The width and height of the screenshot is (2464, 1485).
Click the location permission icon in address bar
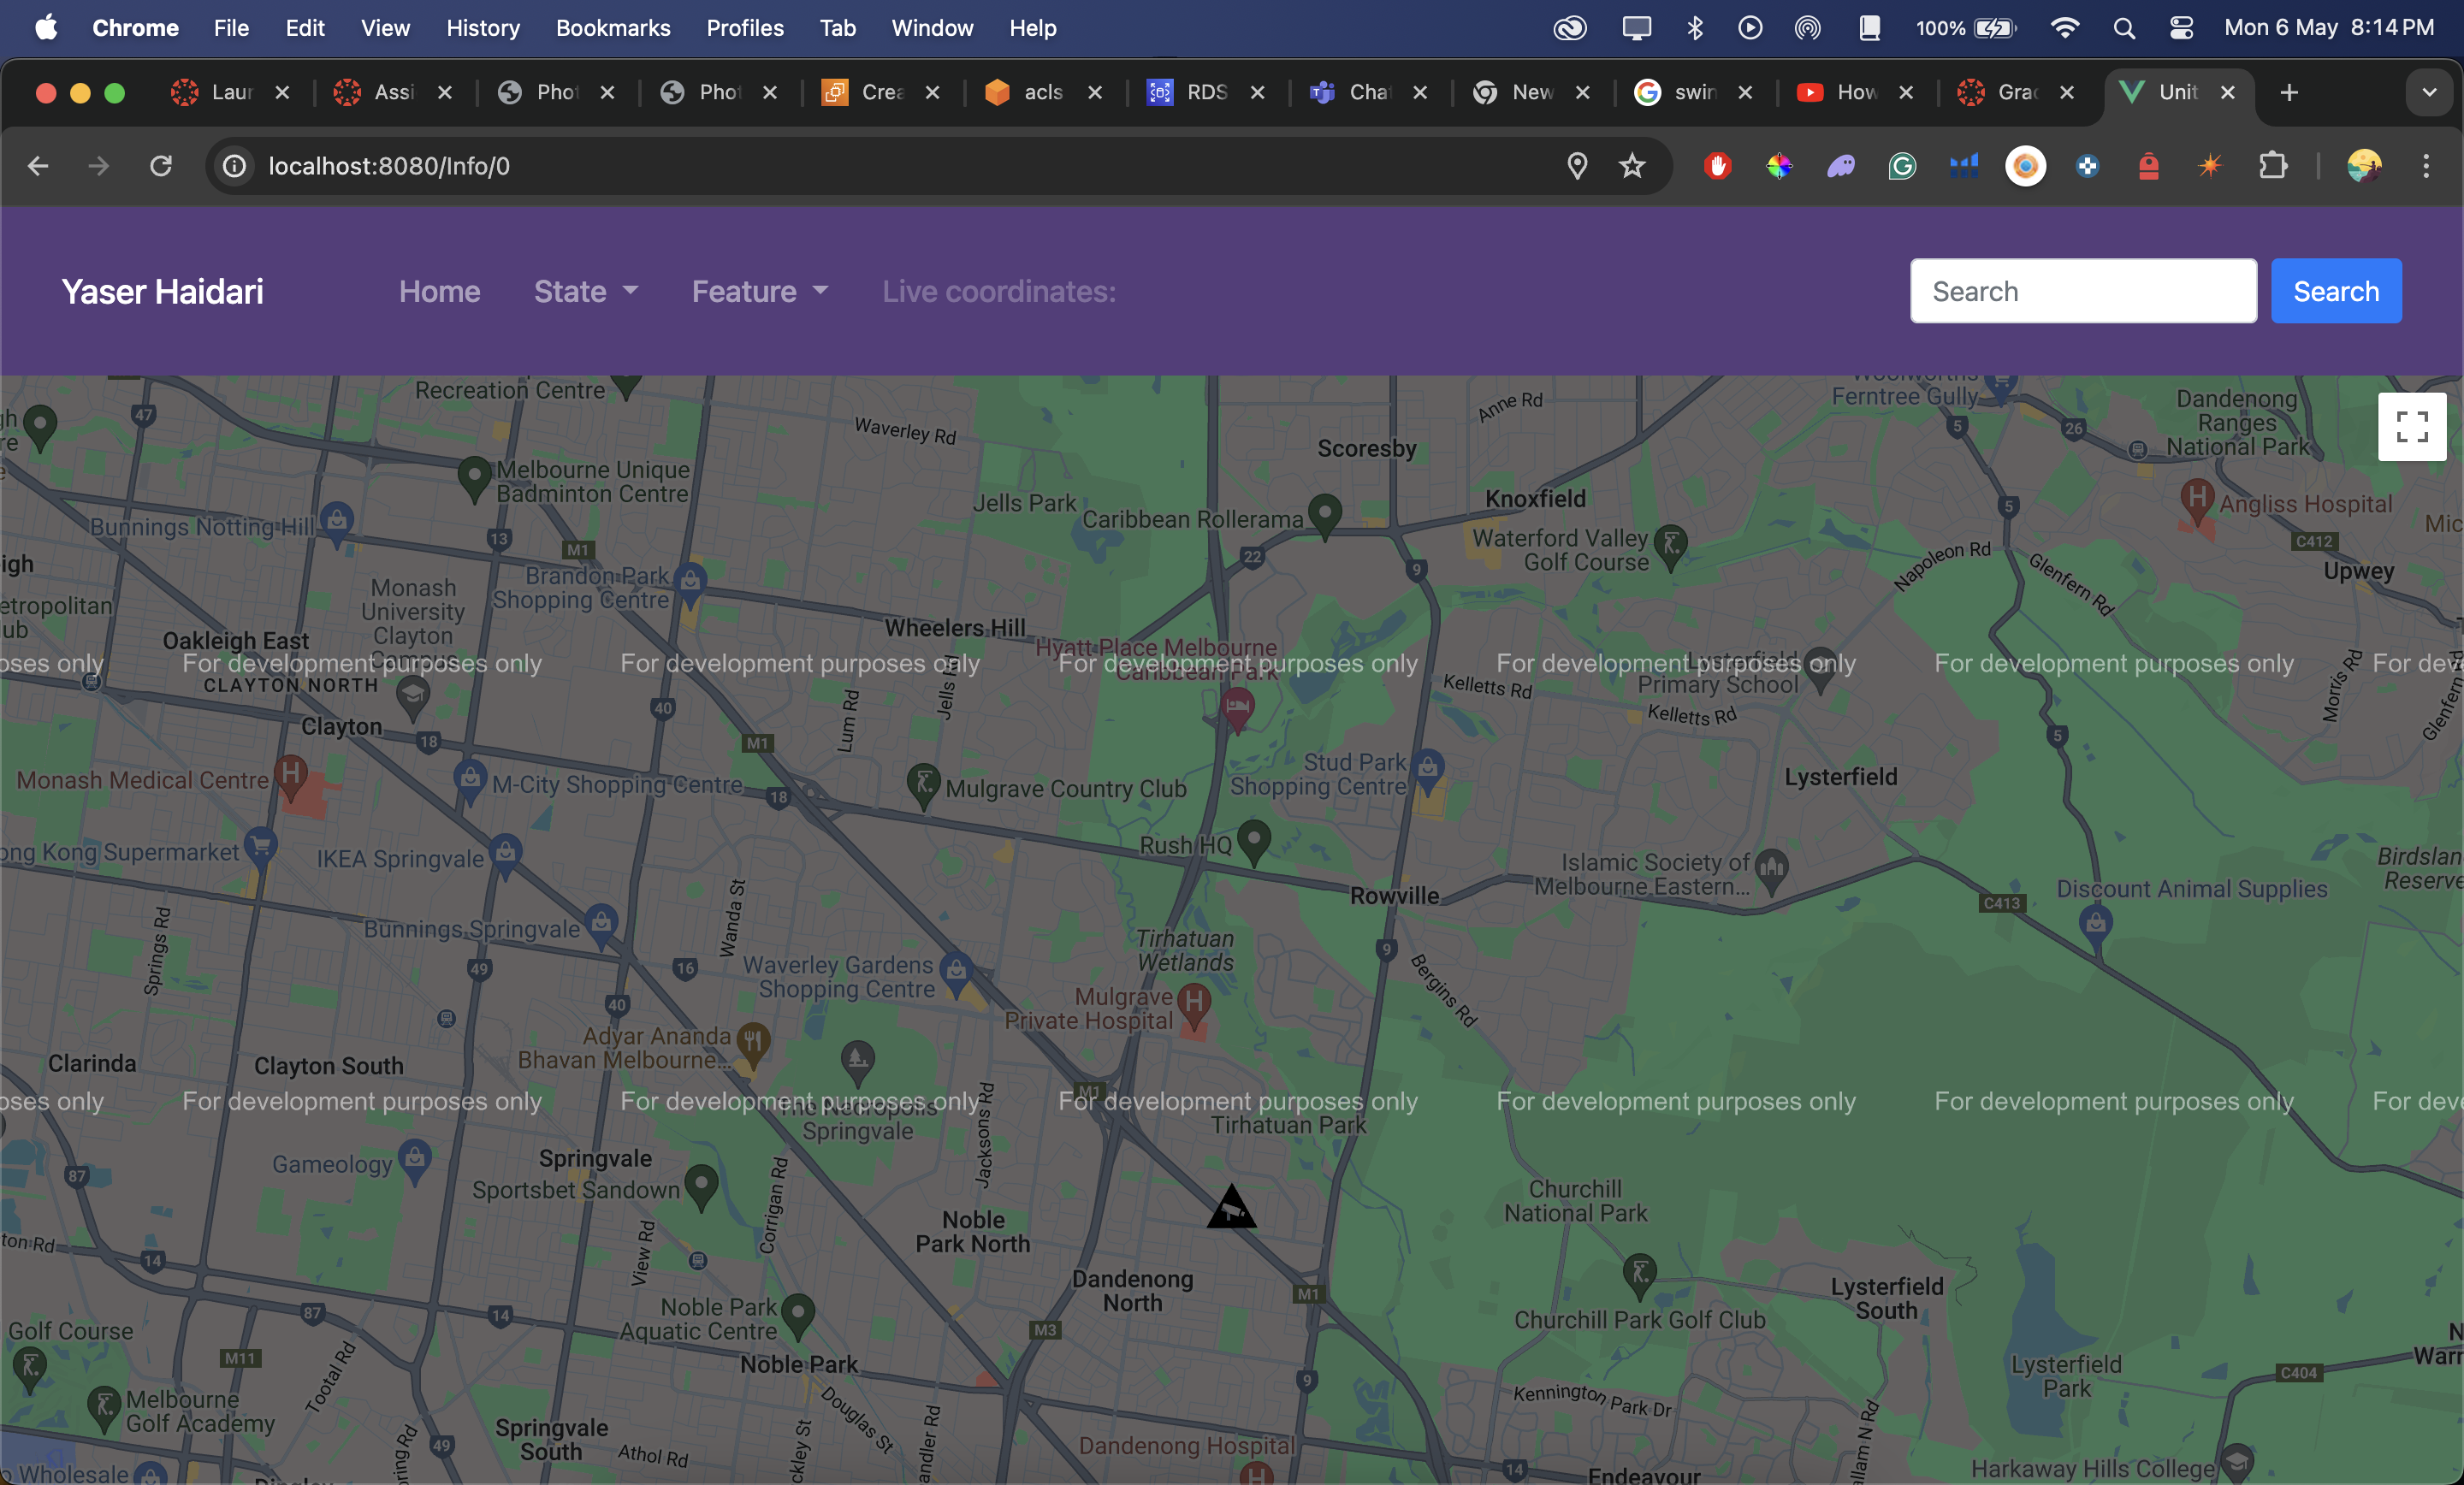1577,166
